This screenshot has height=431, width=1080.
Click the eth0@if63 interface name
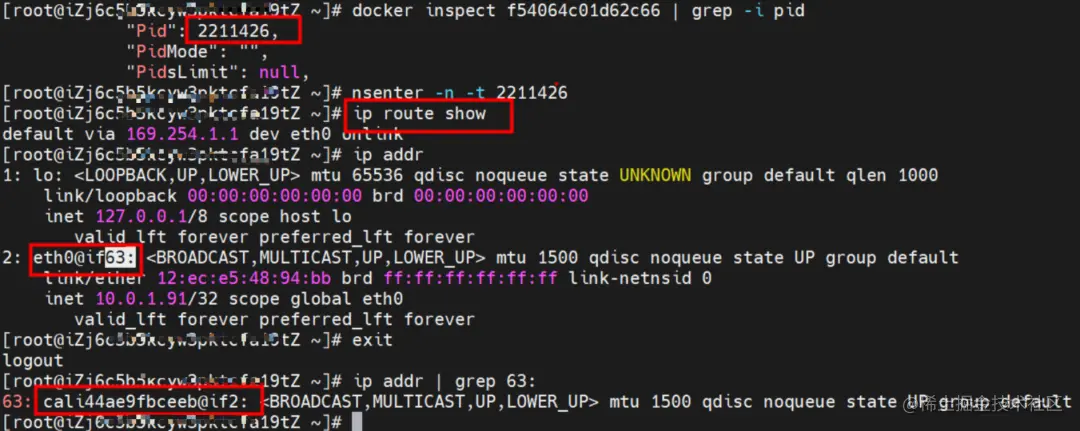pos(86,257)
